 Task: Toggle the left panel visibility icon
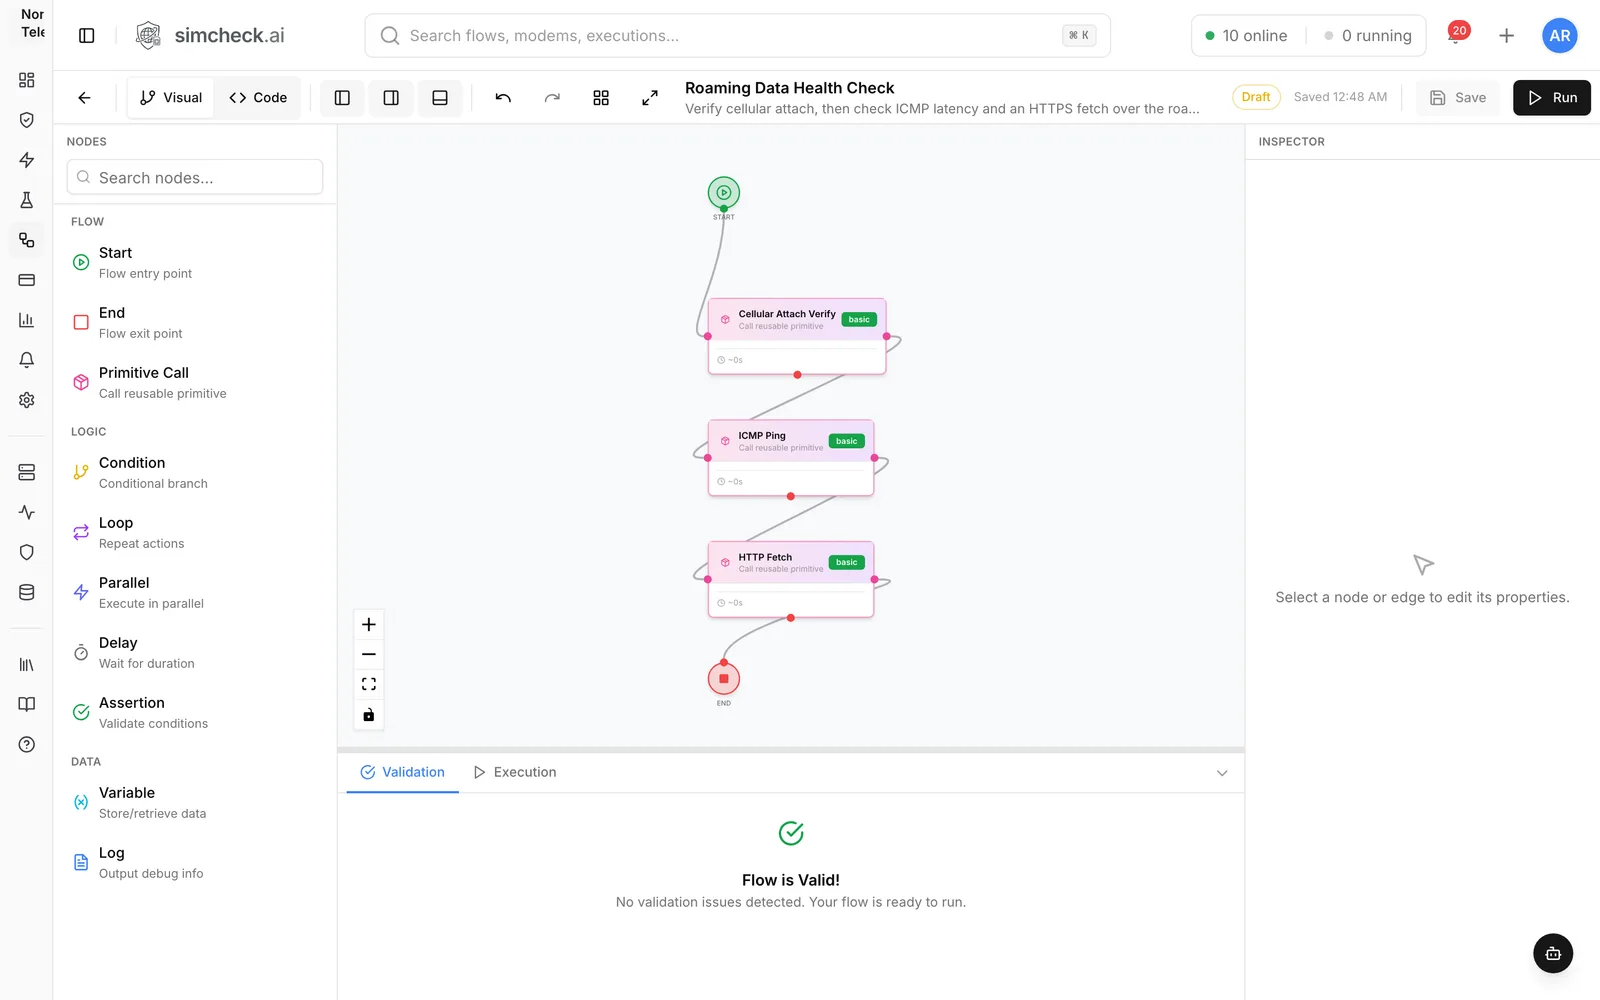(x=342, y=98)
